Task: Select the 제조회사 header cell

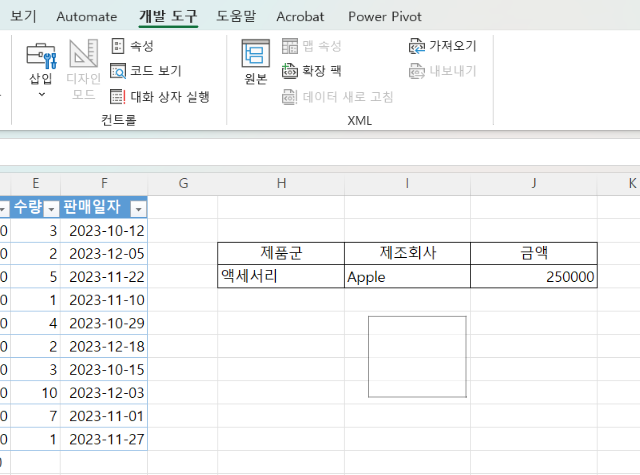Action: point(407,253)
